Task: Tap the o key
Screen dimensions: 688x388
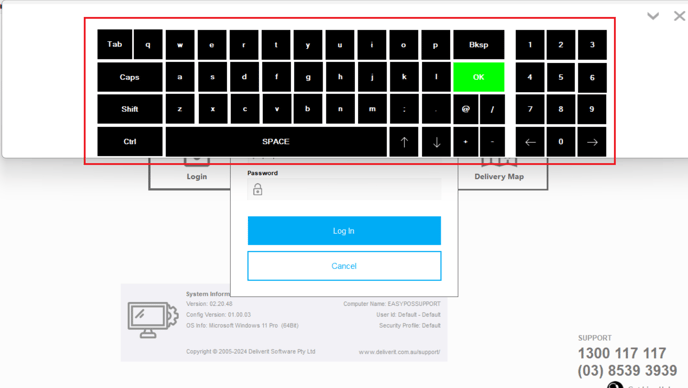Action: coord(404,45)
